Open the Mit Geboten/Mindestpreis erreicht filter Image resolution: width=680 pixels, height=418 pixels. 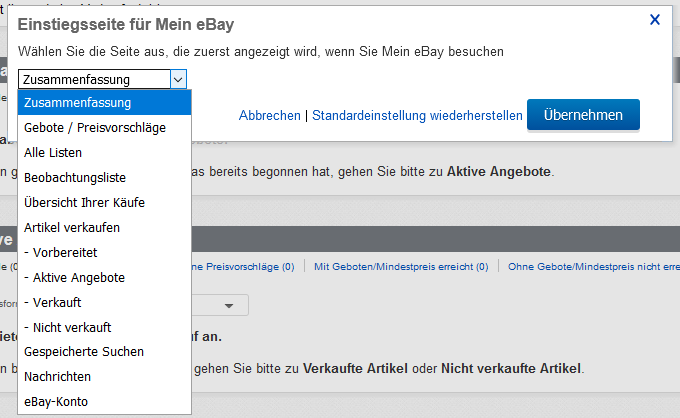[400, 267]
